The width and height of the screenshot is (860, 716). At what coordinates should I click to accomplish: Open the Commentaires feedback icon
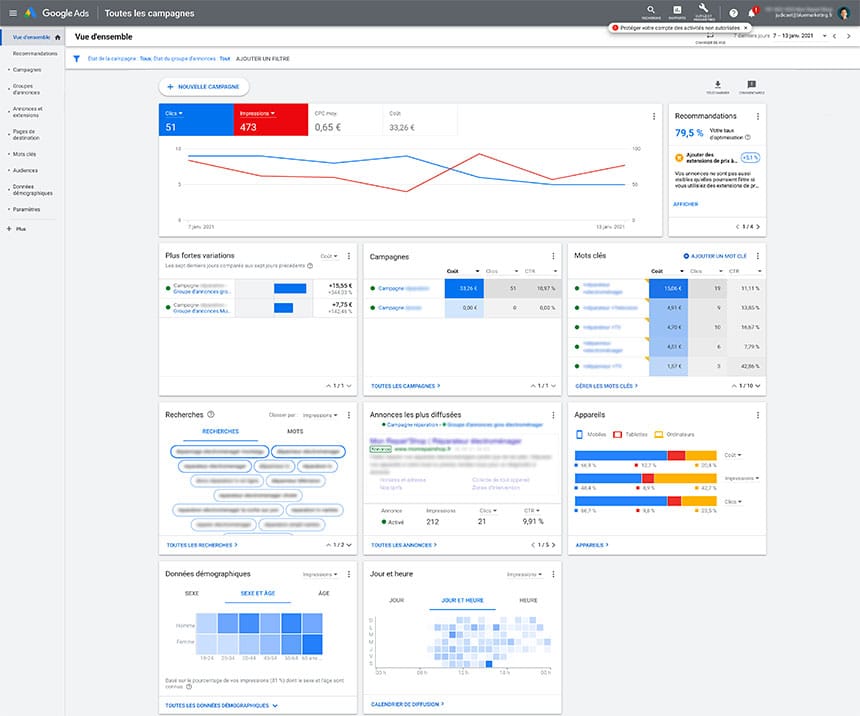click(751, 86)
